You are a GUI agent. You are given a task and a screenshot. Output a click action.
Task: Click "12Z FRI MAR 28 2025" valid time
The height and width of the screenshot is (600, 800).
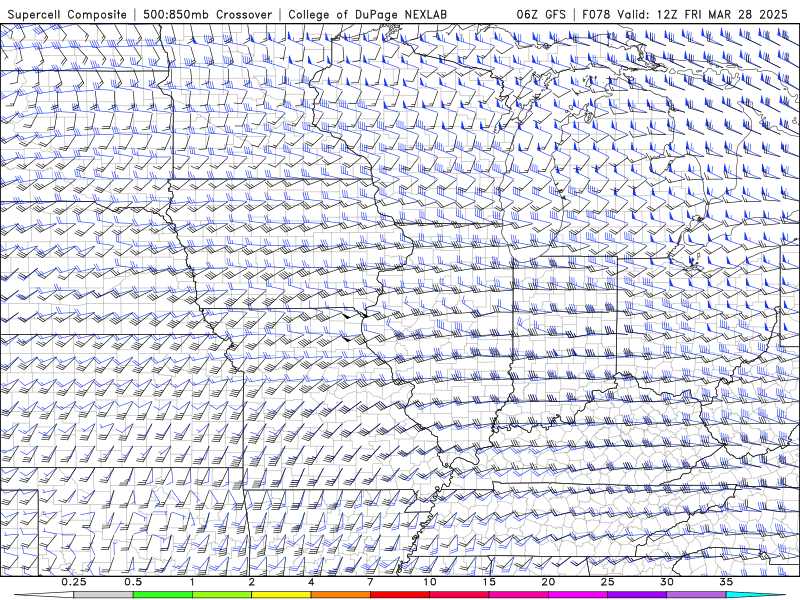pos(722,14)
